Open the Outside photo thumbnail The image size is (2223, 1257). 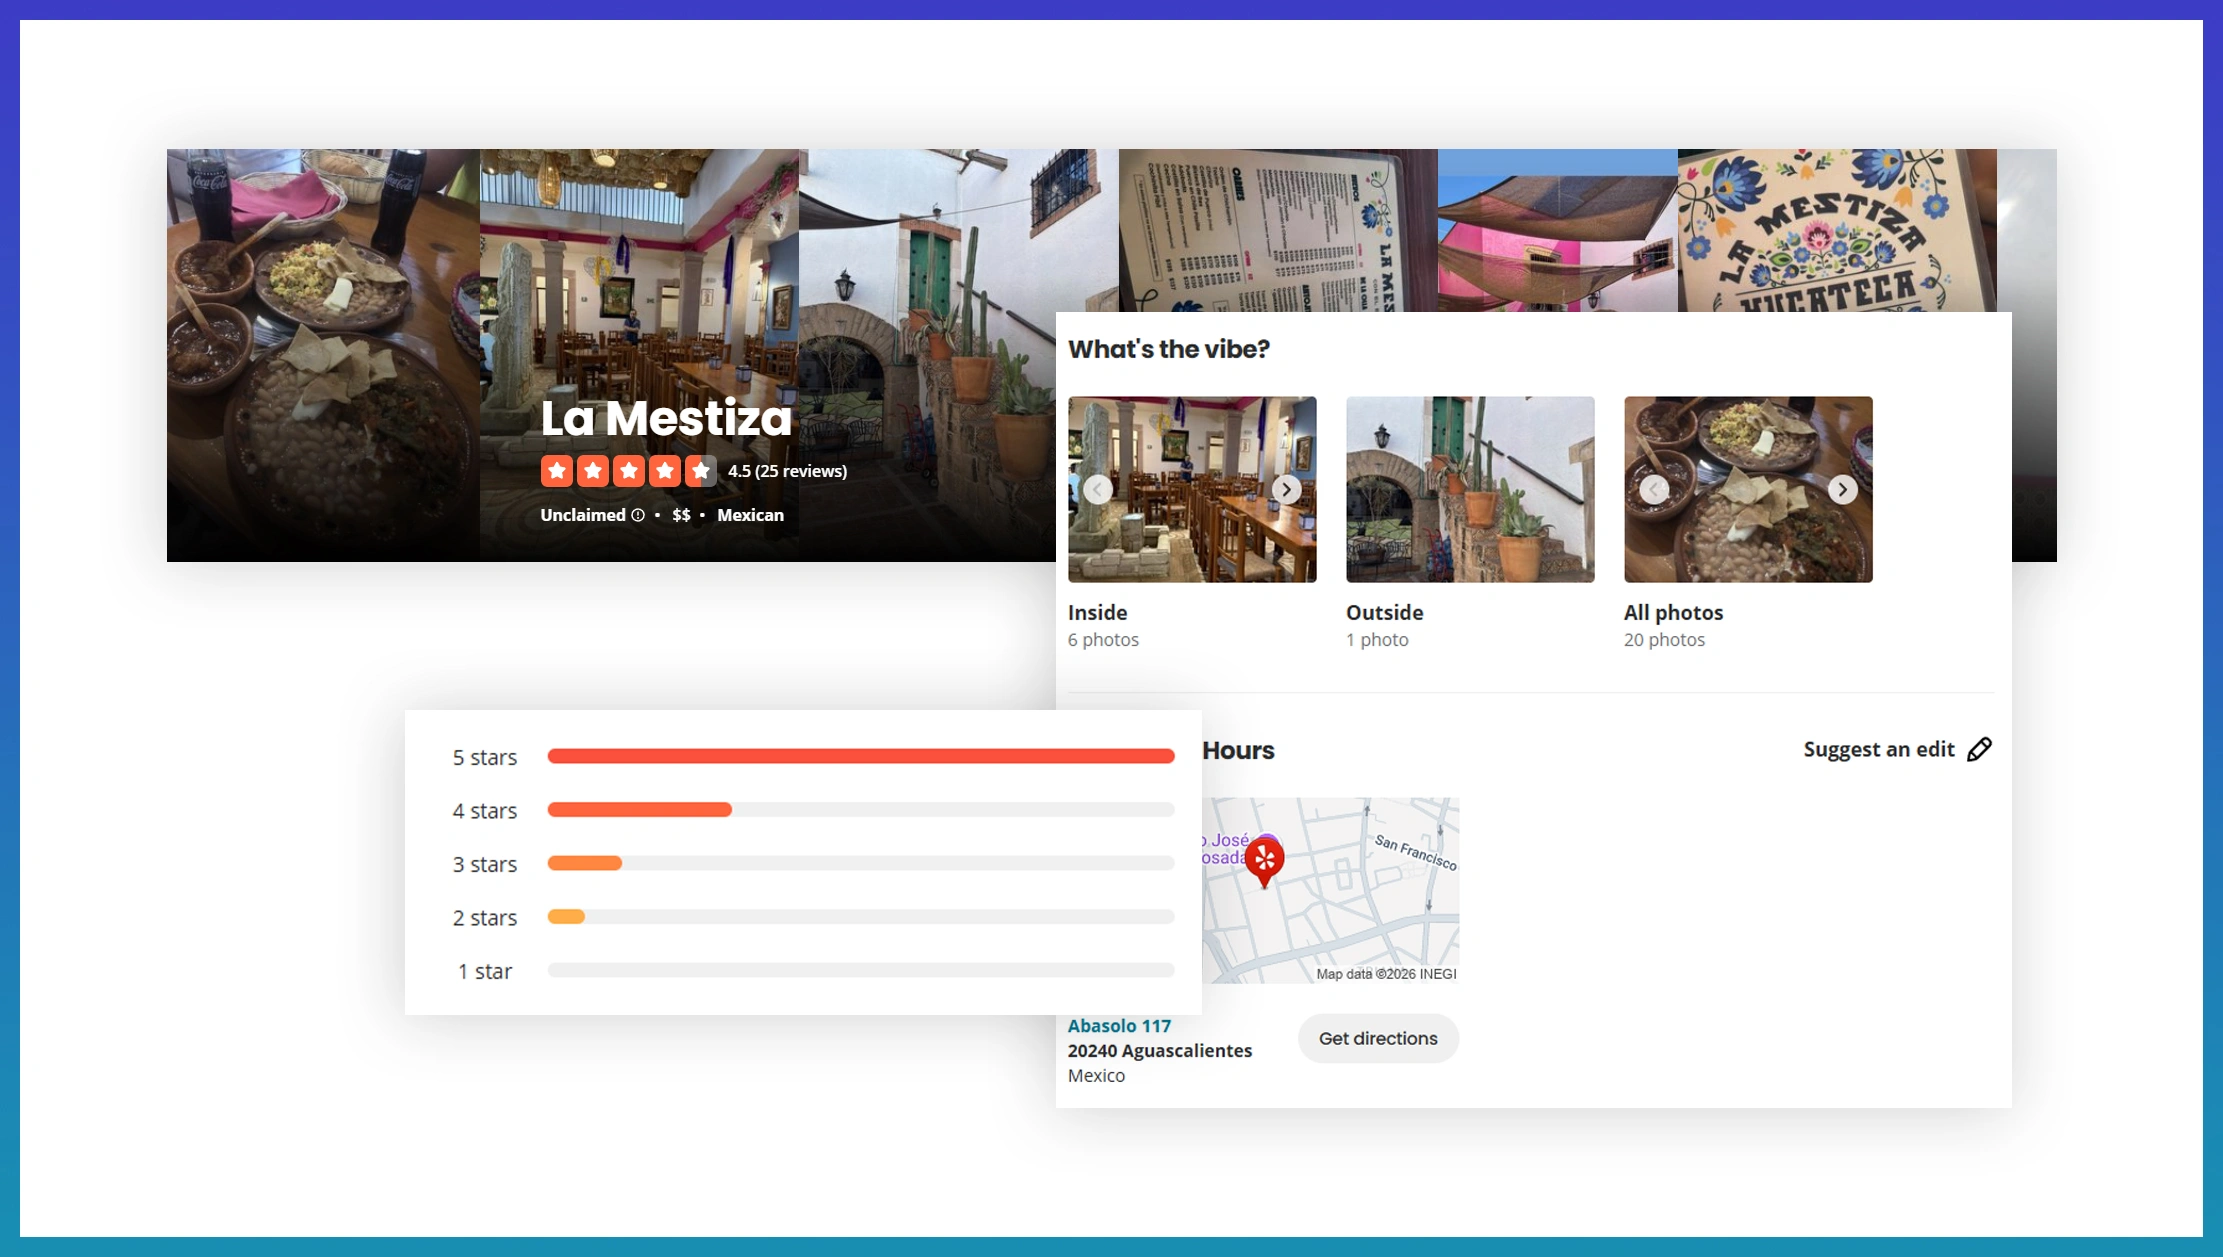(x=1470, y=489)
